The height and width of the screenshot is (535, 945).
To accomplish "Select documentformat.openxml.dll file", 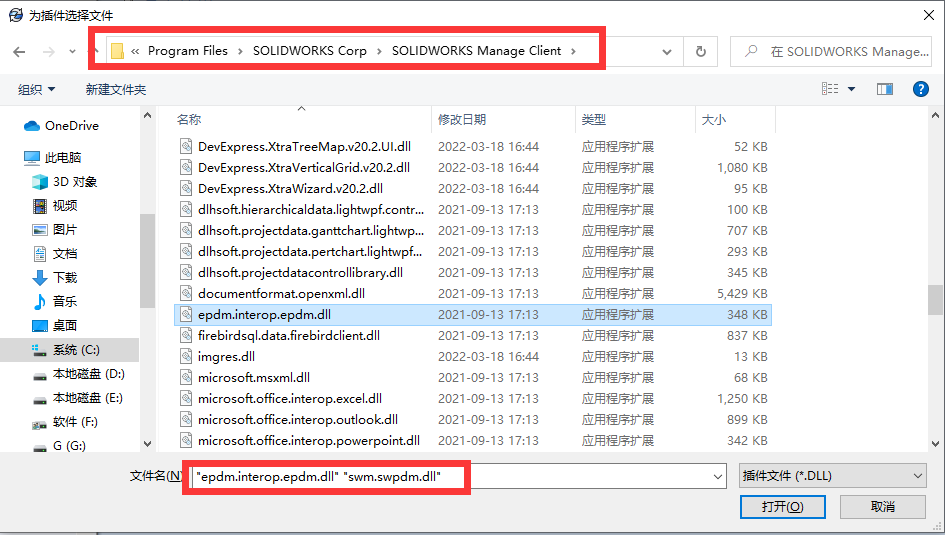I will tap(473, 294).
